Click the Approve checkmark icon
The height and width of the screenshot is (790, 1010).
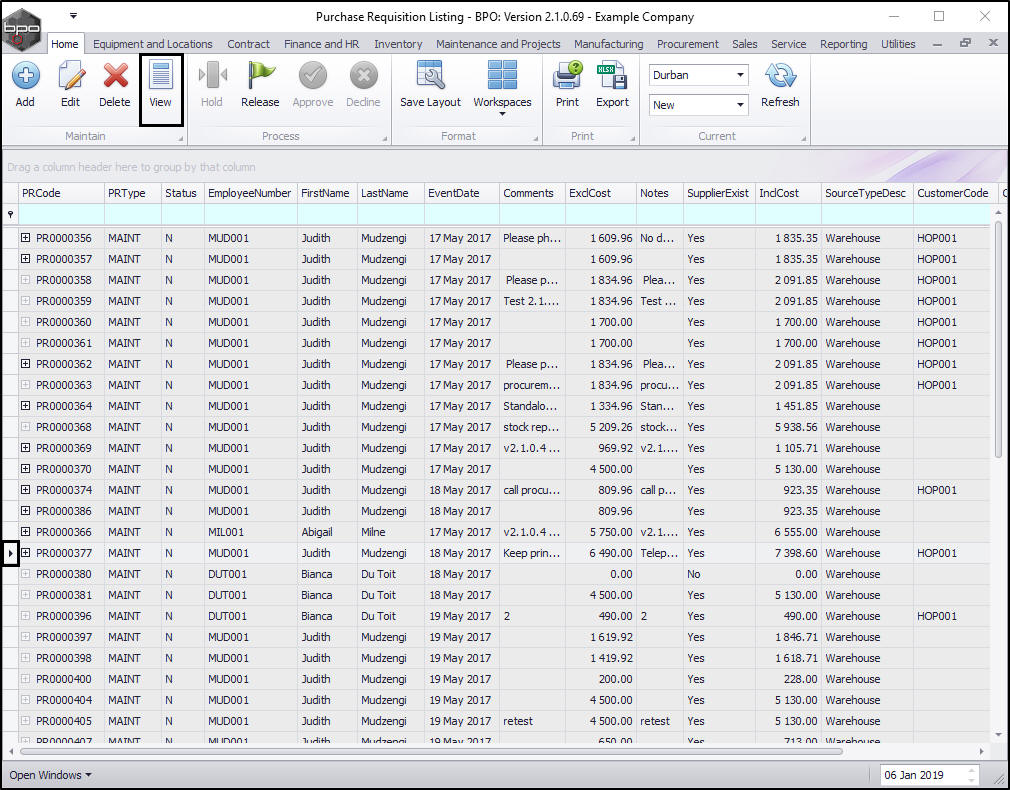pos(312,76)
